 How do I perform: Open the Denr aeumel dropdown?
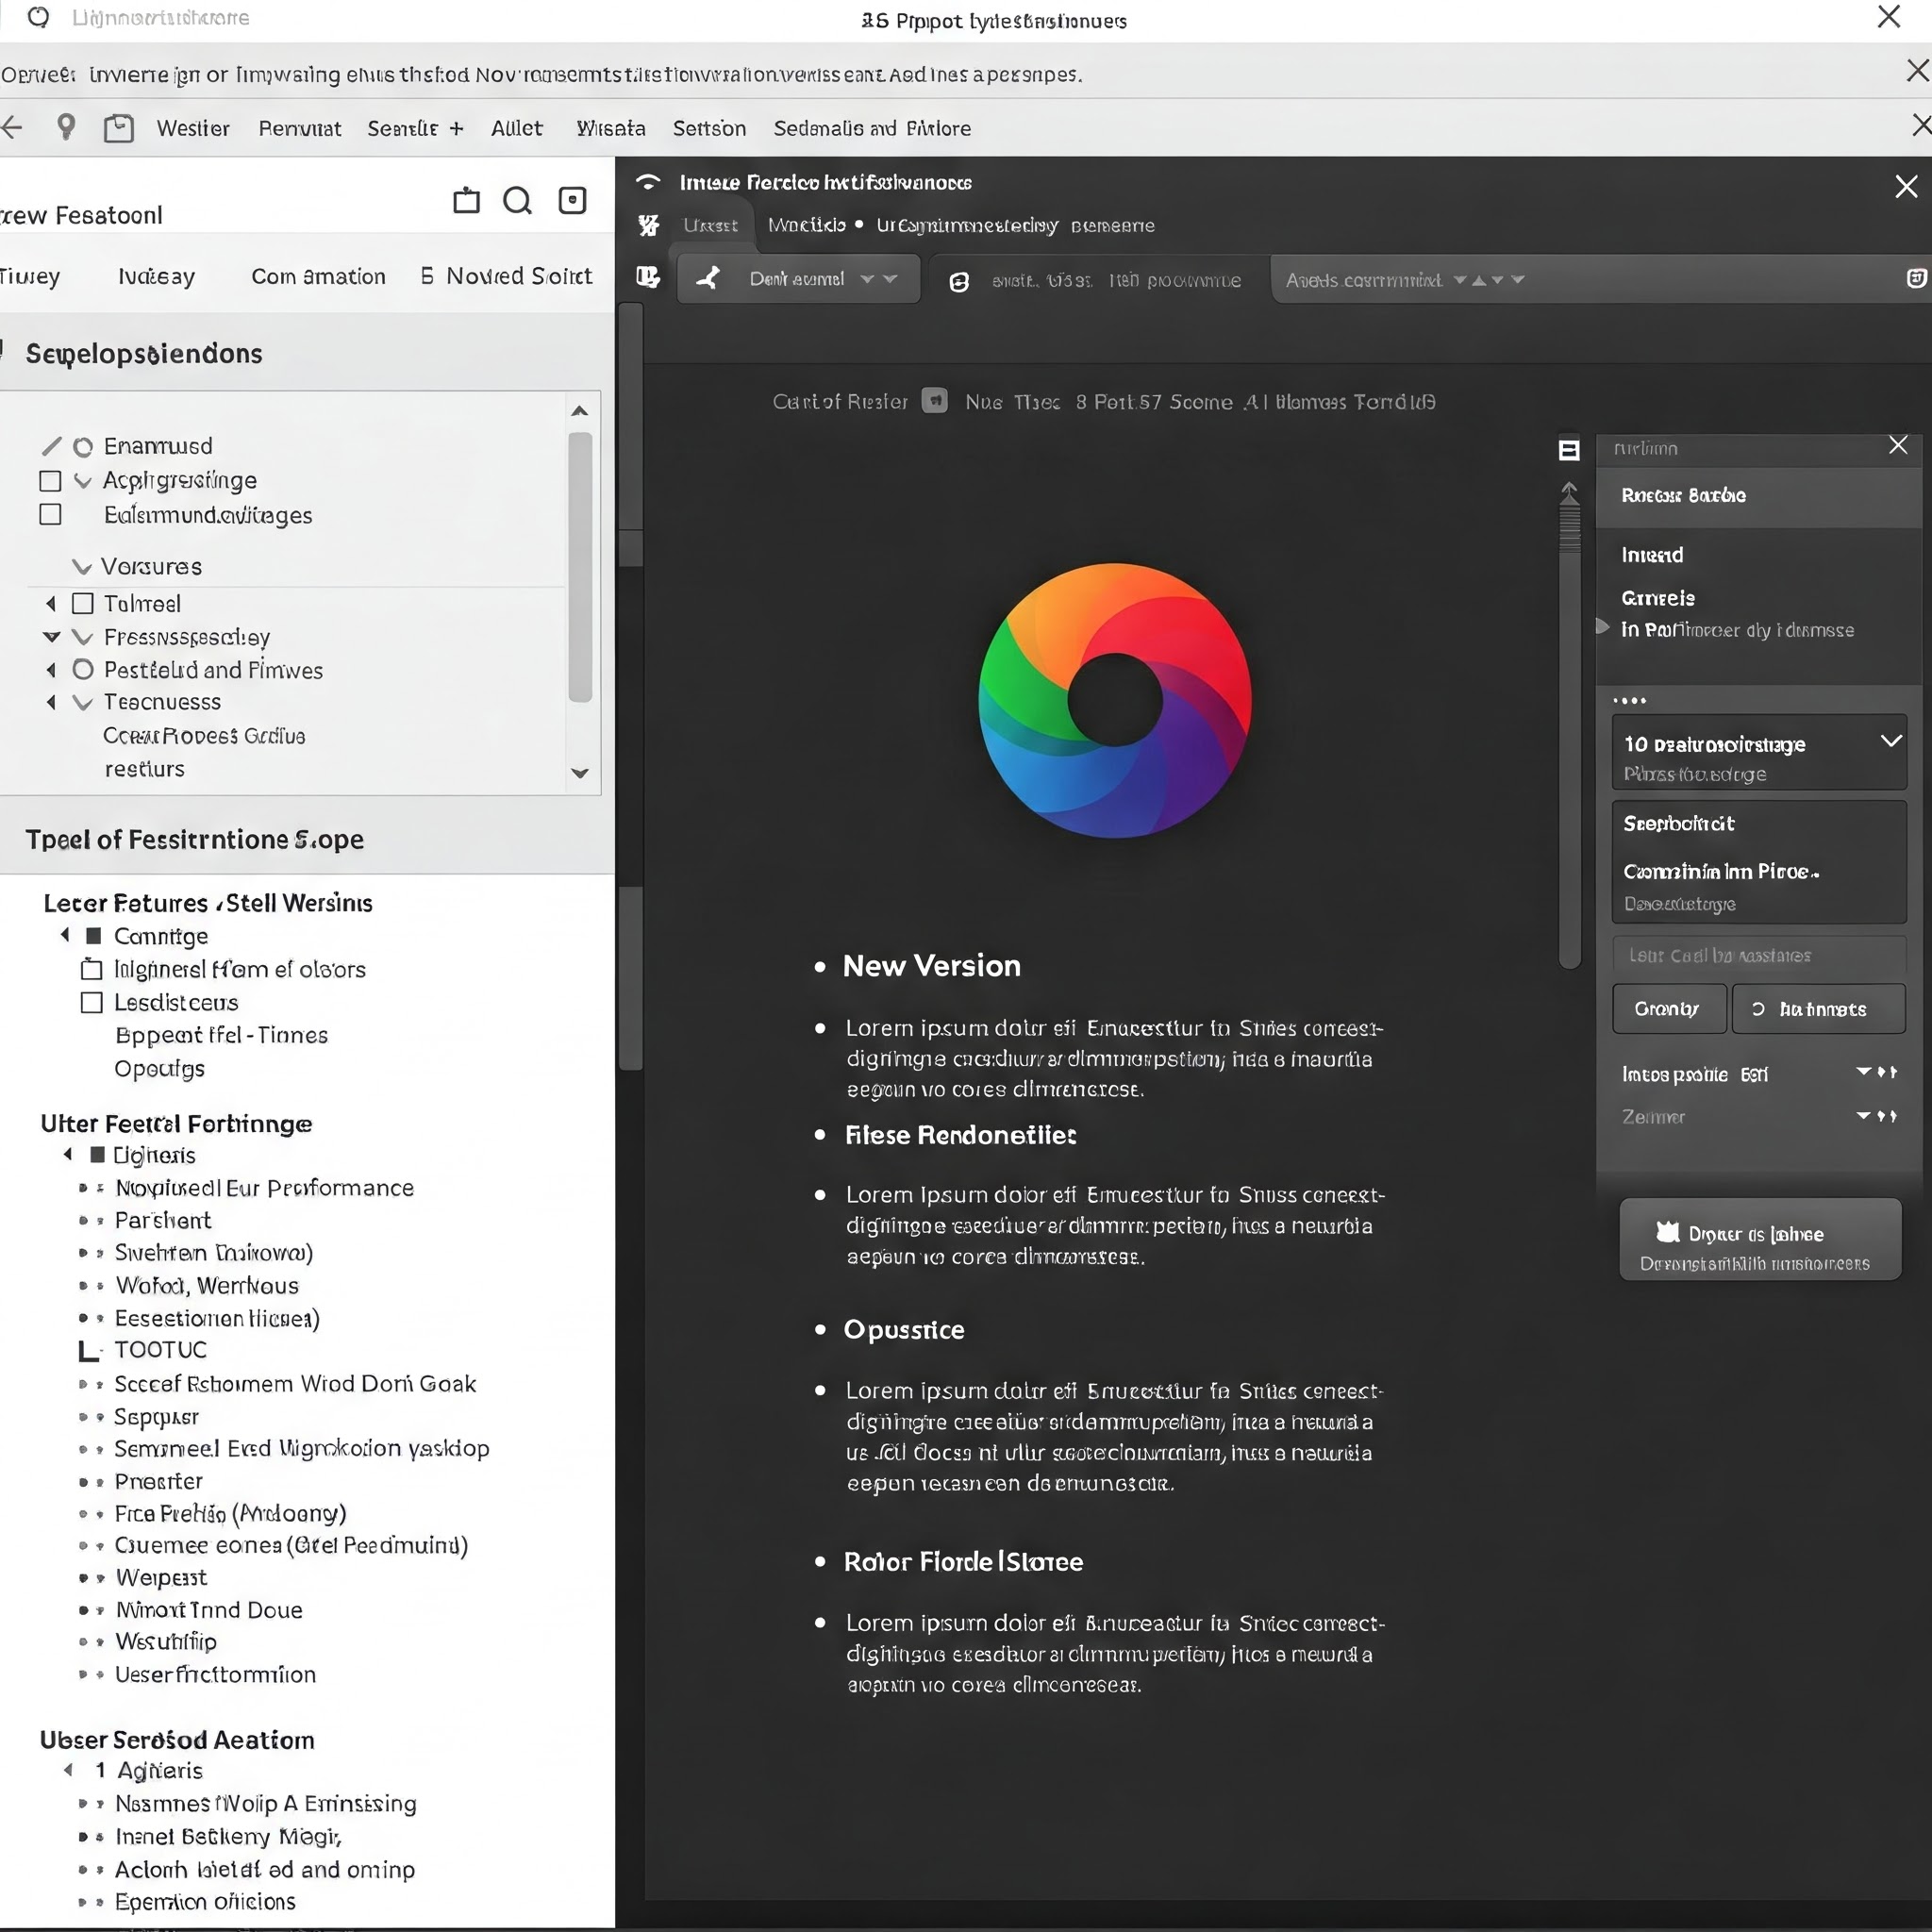[797, 279]
